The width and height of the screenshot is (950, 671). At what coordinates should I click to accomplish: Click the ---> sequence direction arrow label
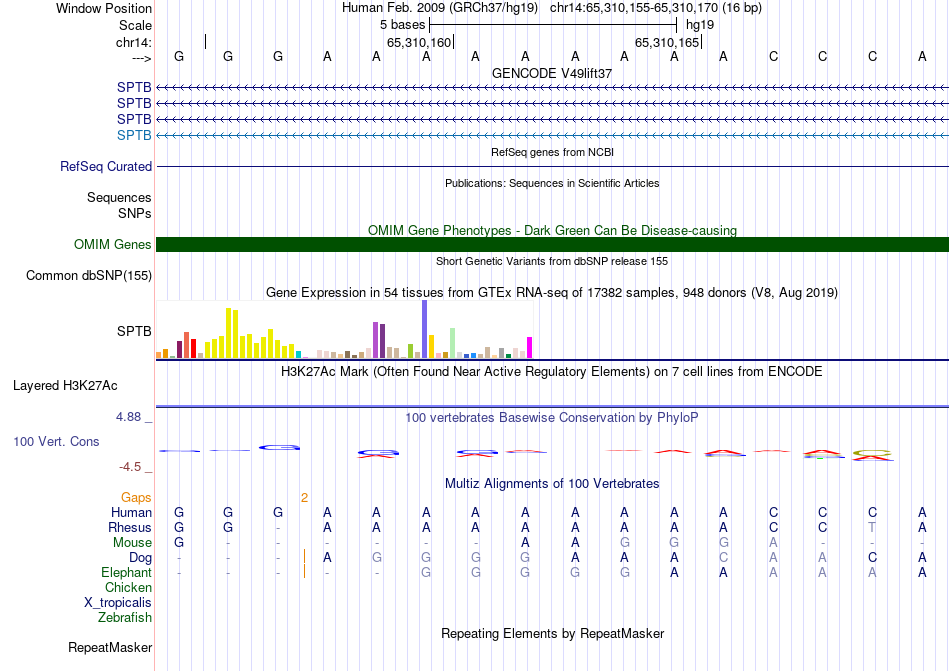click(x=142, y=58)
